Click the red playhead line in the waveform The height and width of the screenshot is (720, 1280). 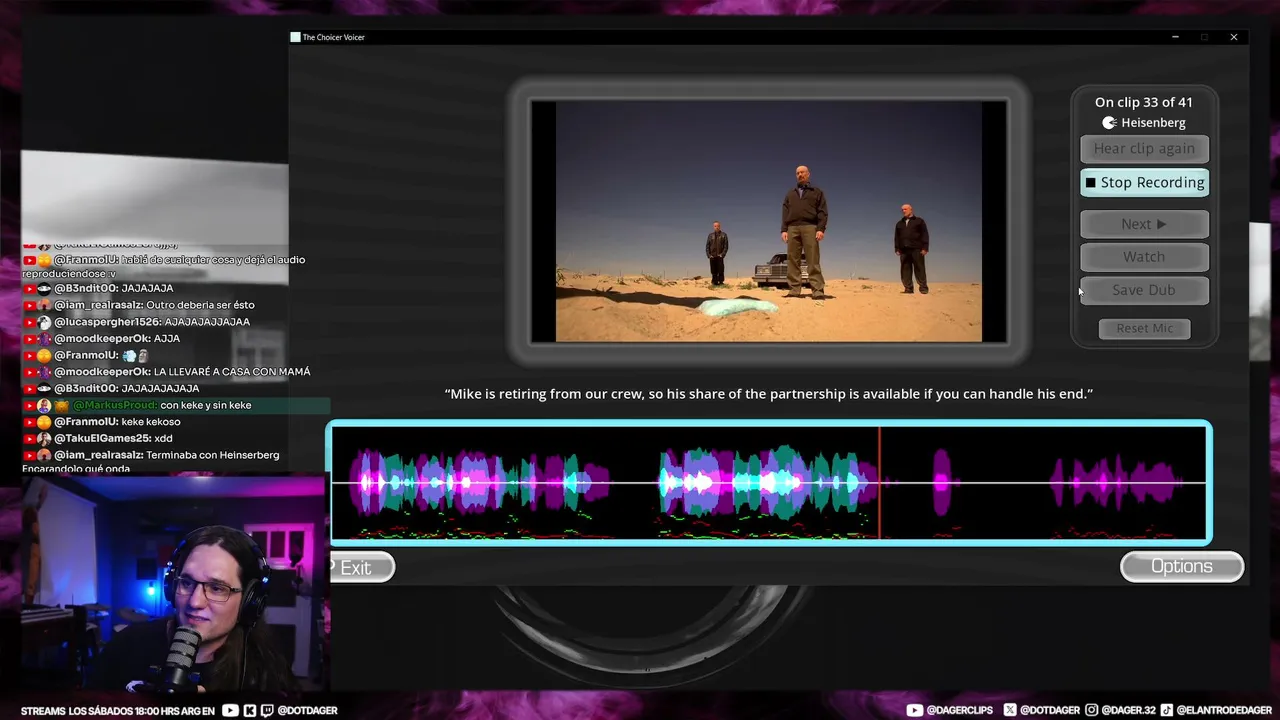pyautogui.click(x=880, y=483)
